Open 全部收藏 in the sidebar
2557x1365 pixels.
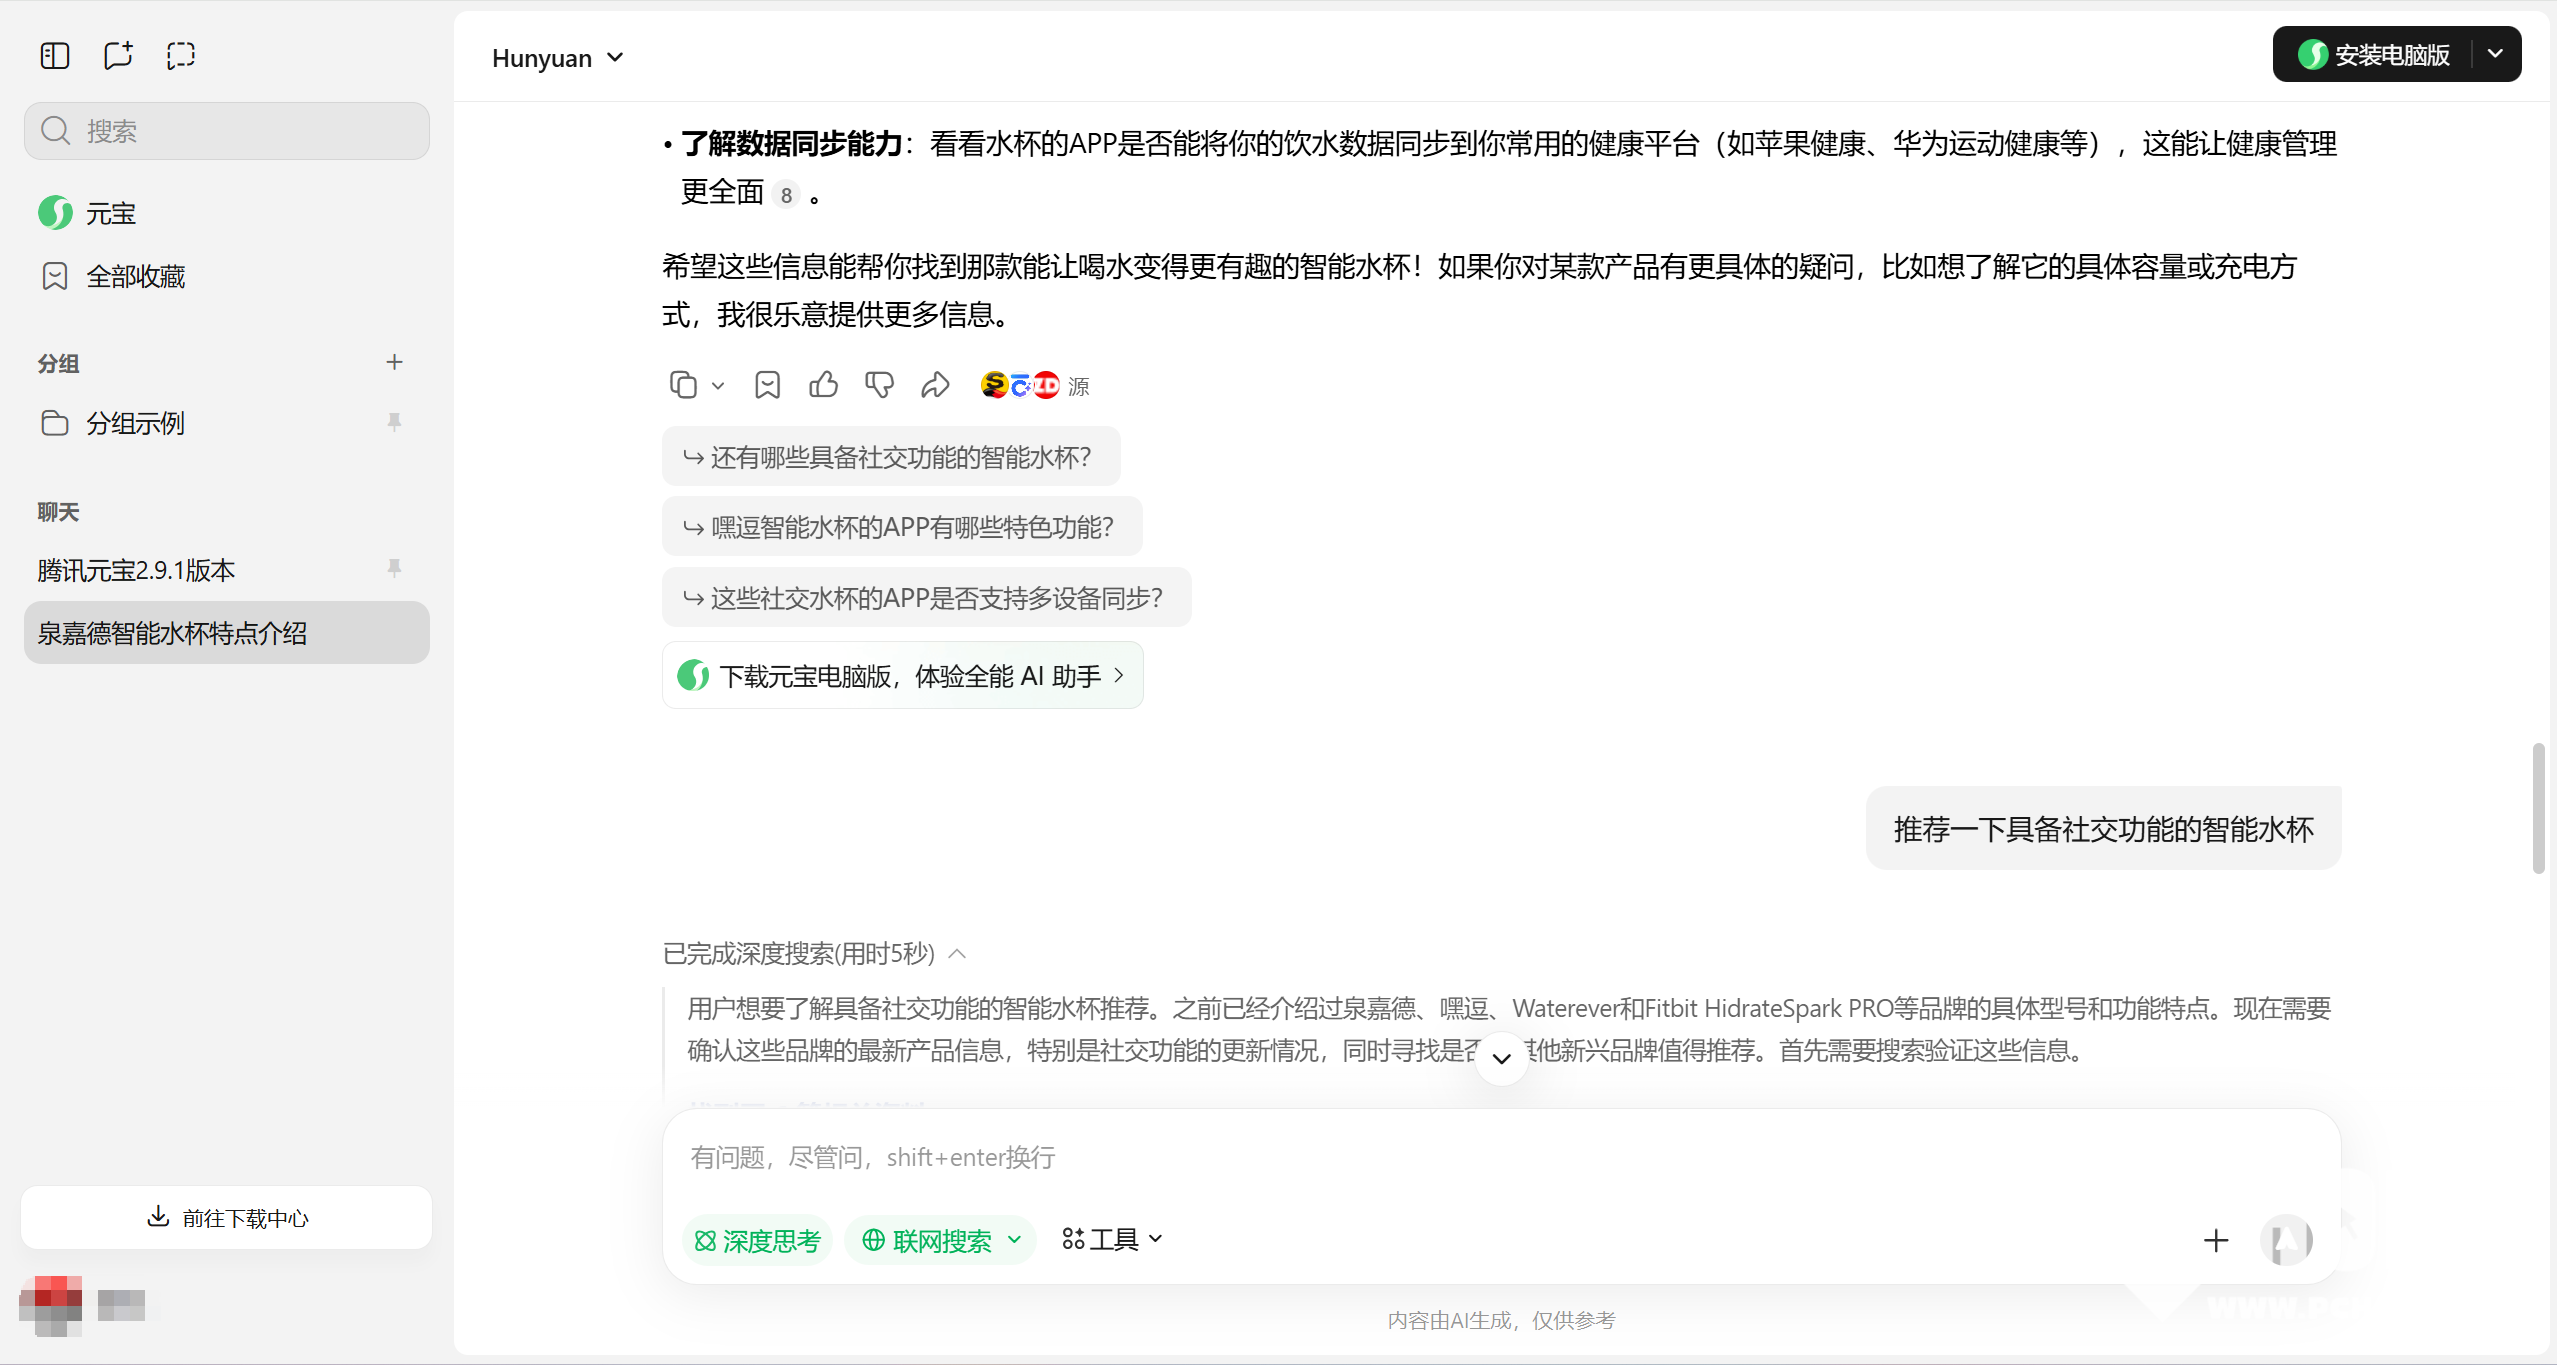(135, 276)
